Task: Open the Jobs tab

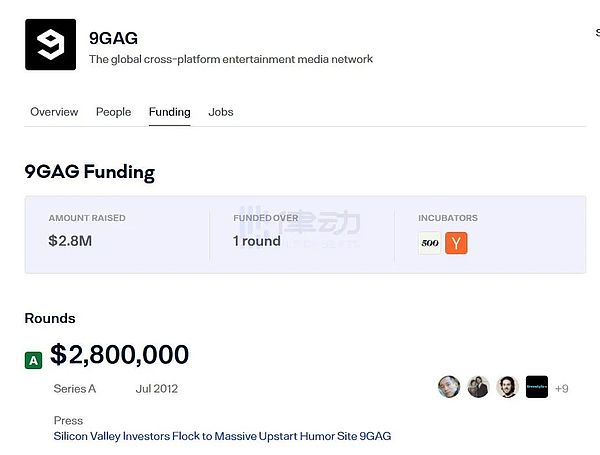Action: pyautogui.click(x=221, y=112)
